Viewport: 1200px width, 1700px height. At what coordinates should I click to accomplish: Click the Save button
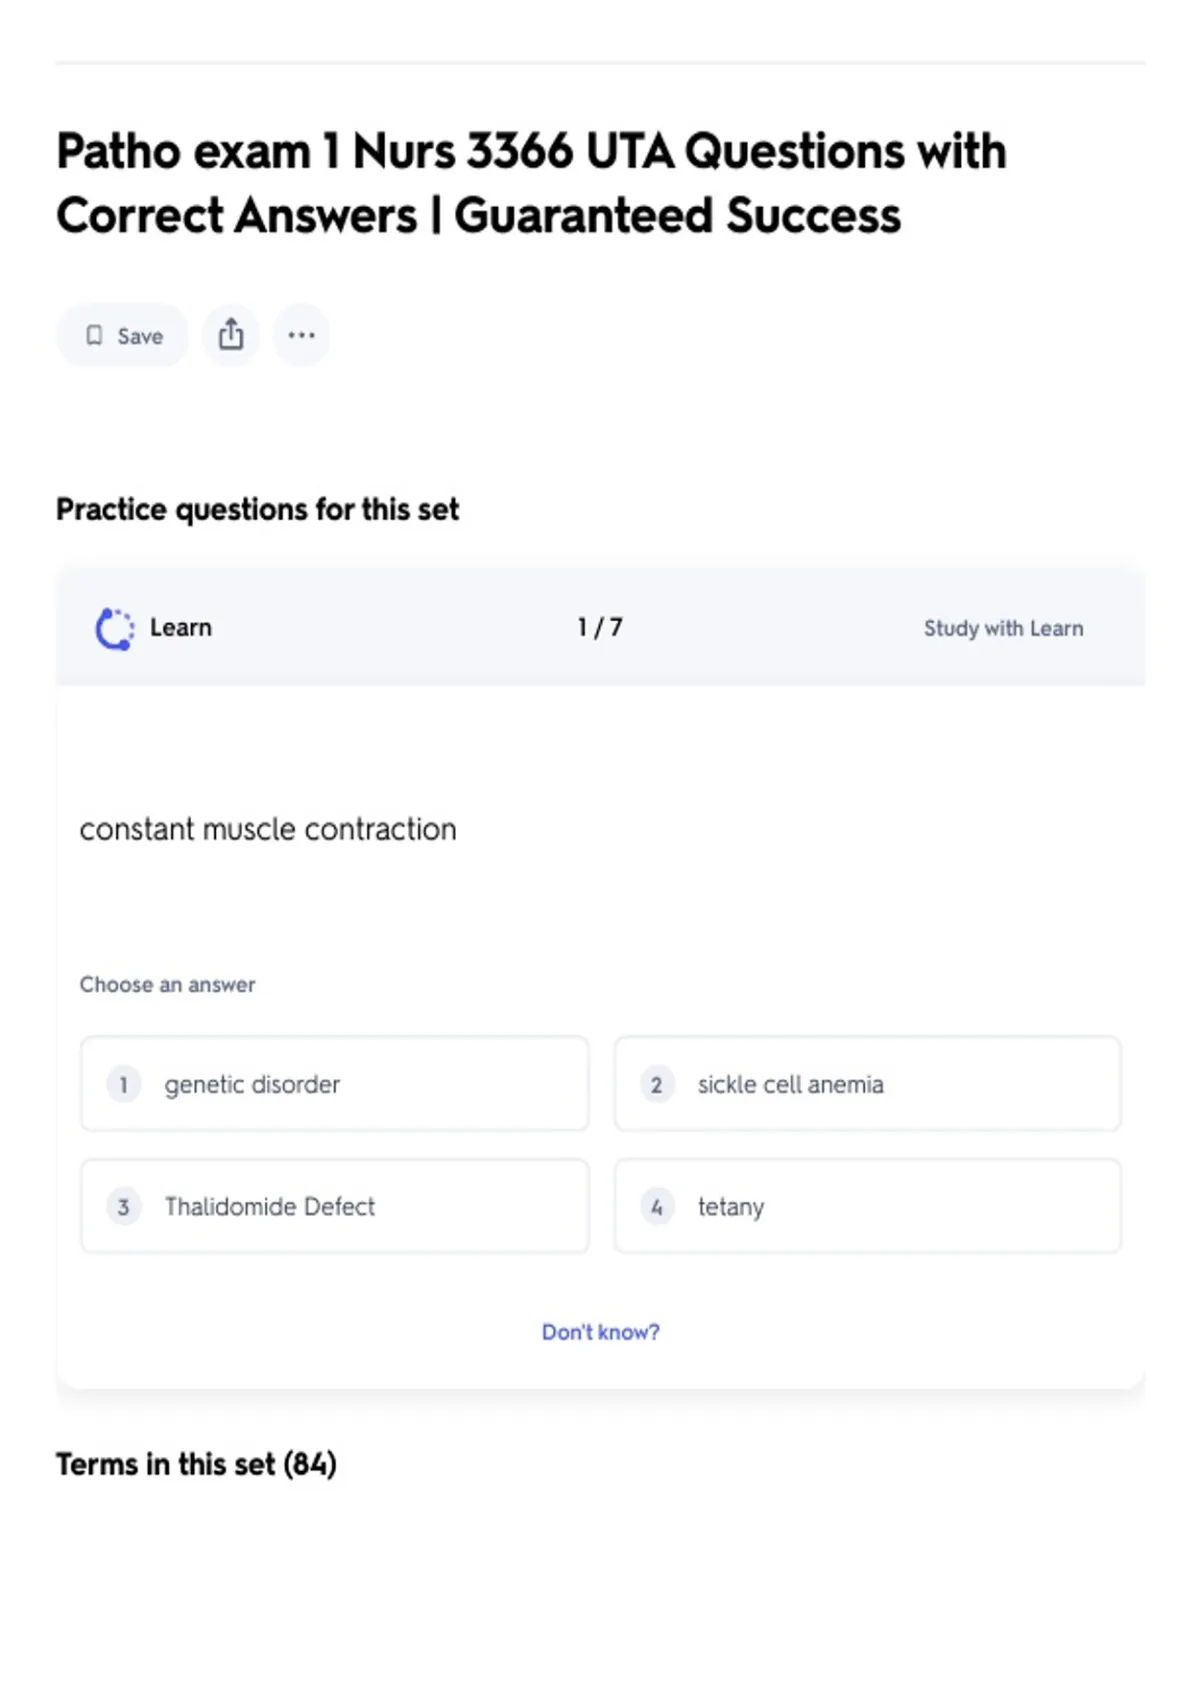pyautogui.click(x=122, y=336)
